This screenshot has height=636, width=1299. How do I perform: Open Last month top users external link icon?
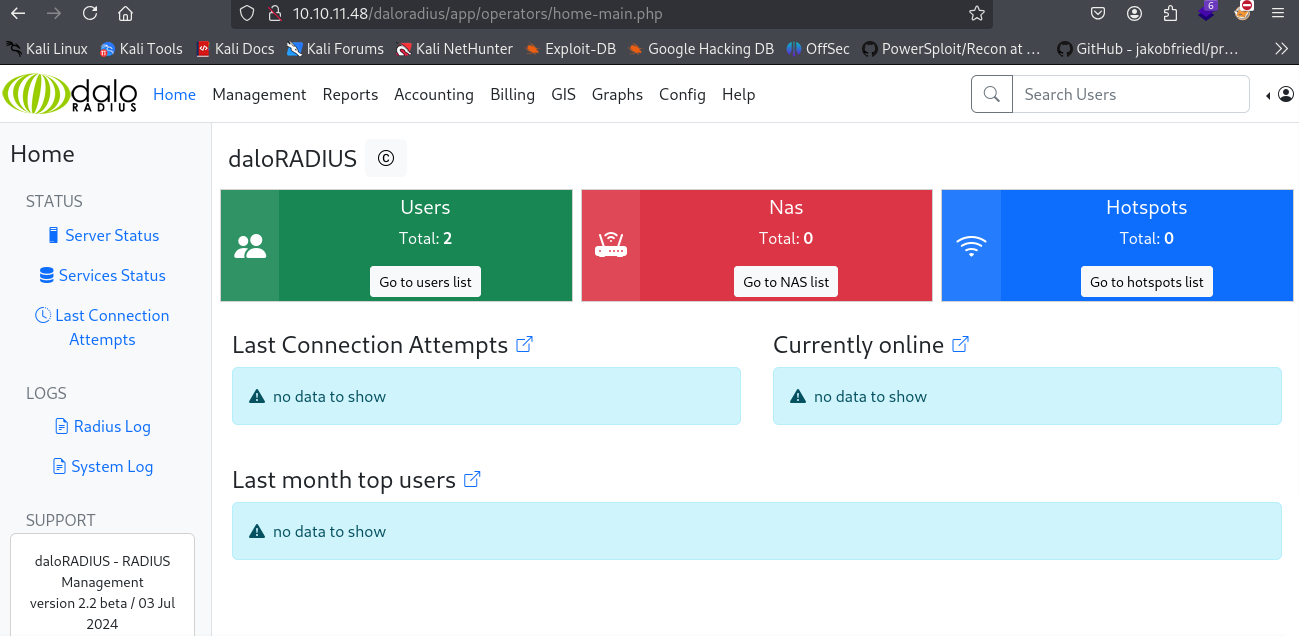[472, 479]
